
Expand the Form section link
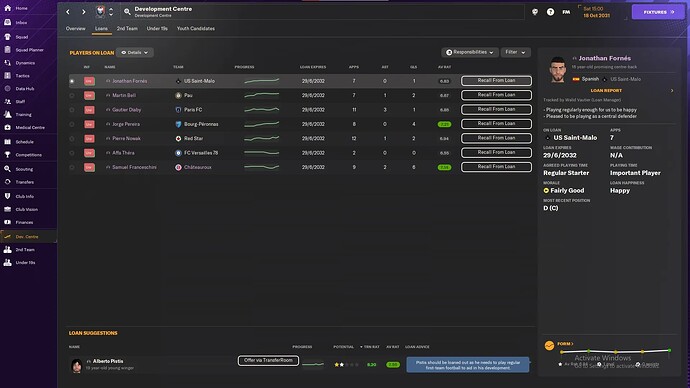(x=565, y=344)
